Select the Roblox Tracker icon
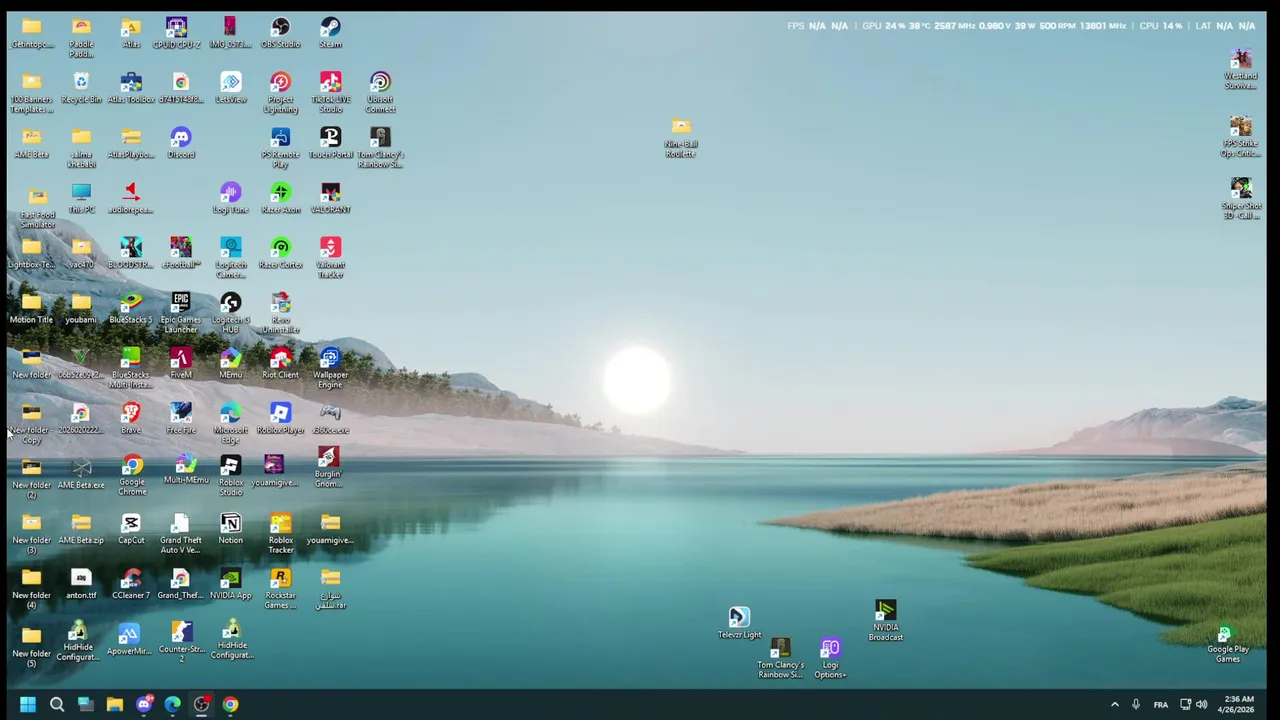 (280, 533)
